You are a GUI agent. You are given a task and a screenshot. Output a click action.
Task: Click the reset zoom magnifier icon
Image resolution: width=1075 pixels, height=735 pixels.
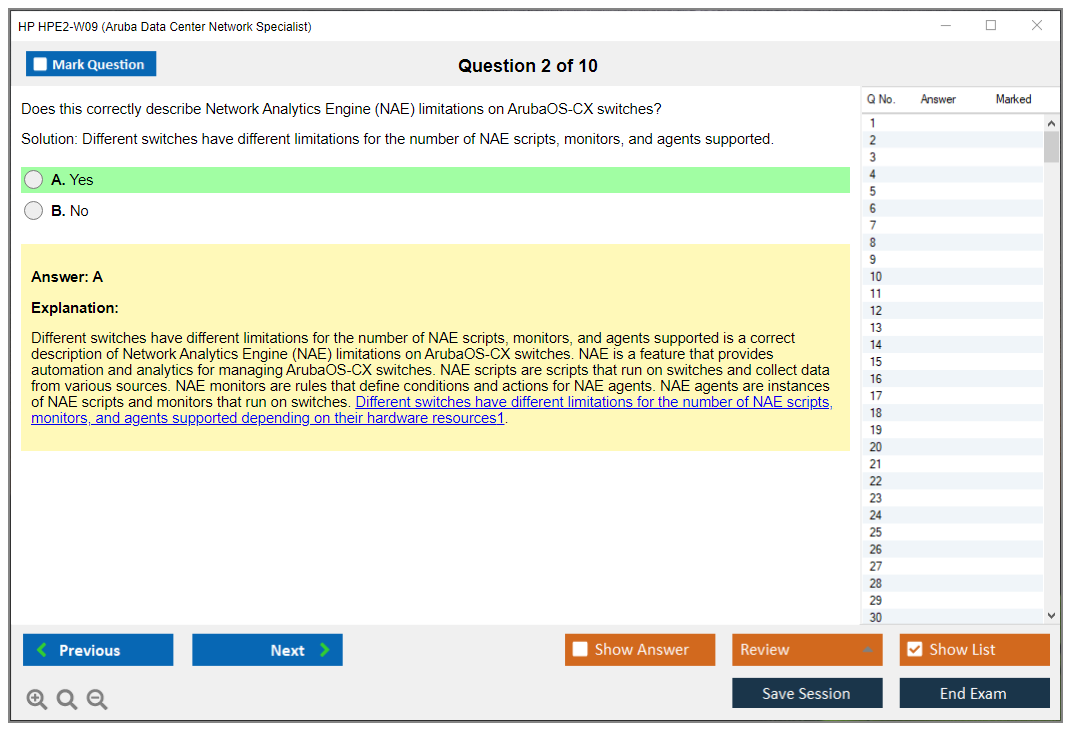pyautogui.click(x=67, y=699)
